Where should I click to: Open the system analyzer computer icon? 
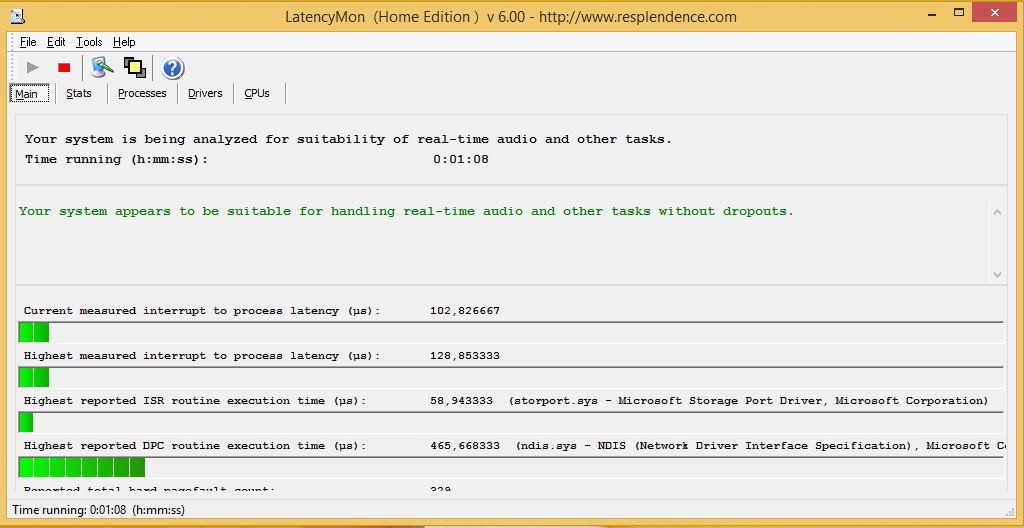click(x=103, y=67)
